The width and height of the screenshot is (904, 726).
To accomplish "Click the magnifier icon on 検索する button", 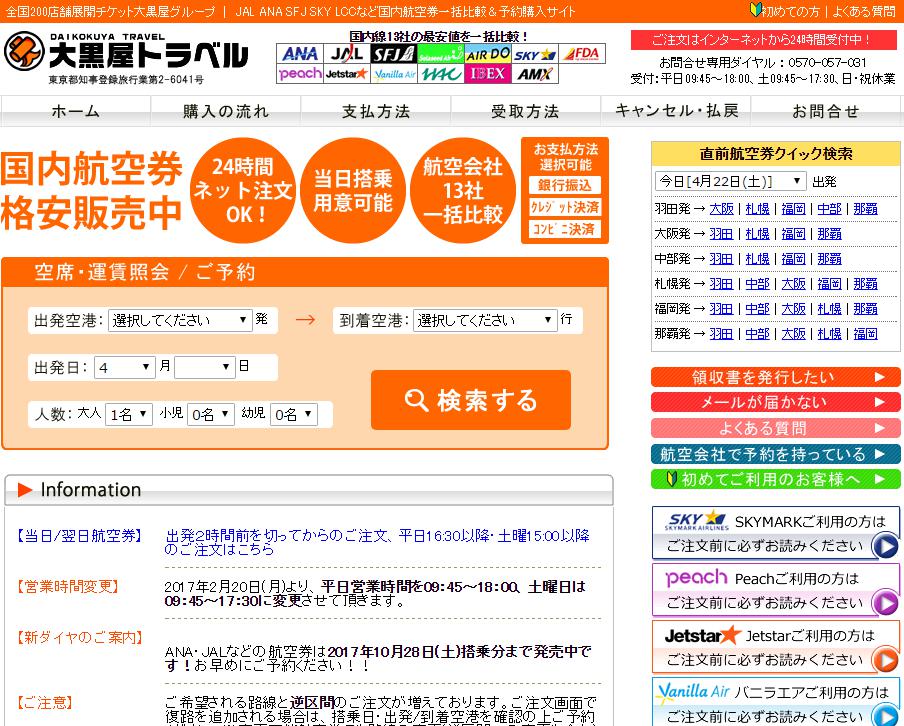I will point(416,400).
